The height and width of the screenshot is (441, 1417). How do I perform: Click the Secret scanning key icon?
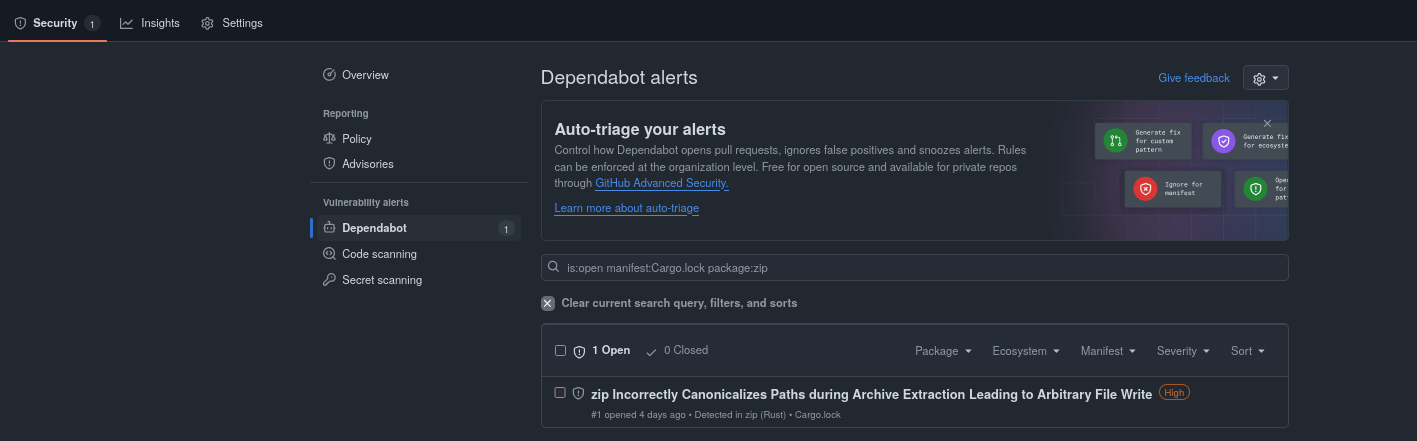coord(329,280)
